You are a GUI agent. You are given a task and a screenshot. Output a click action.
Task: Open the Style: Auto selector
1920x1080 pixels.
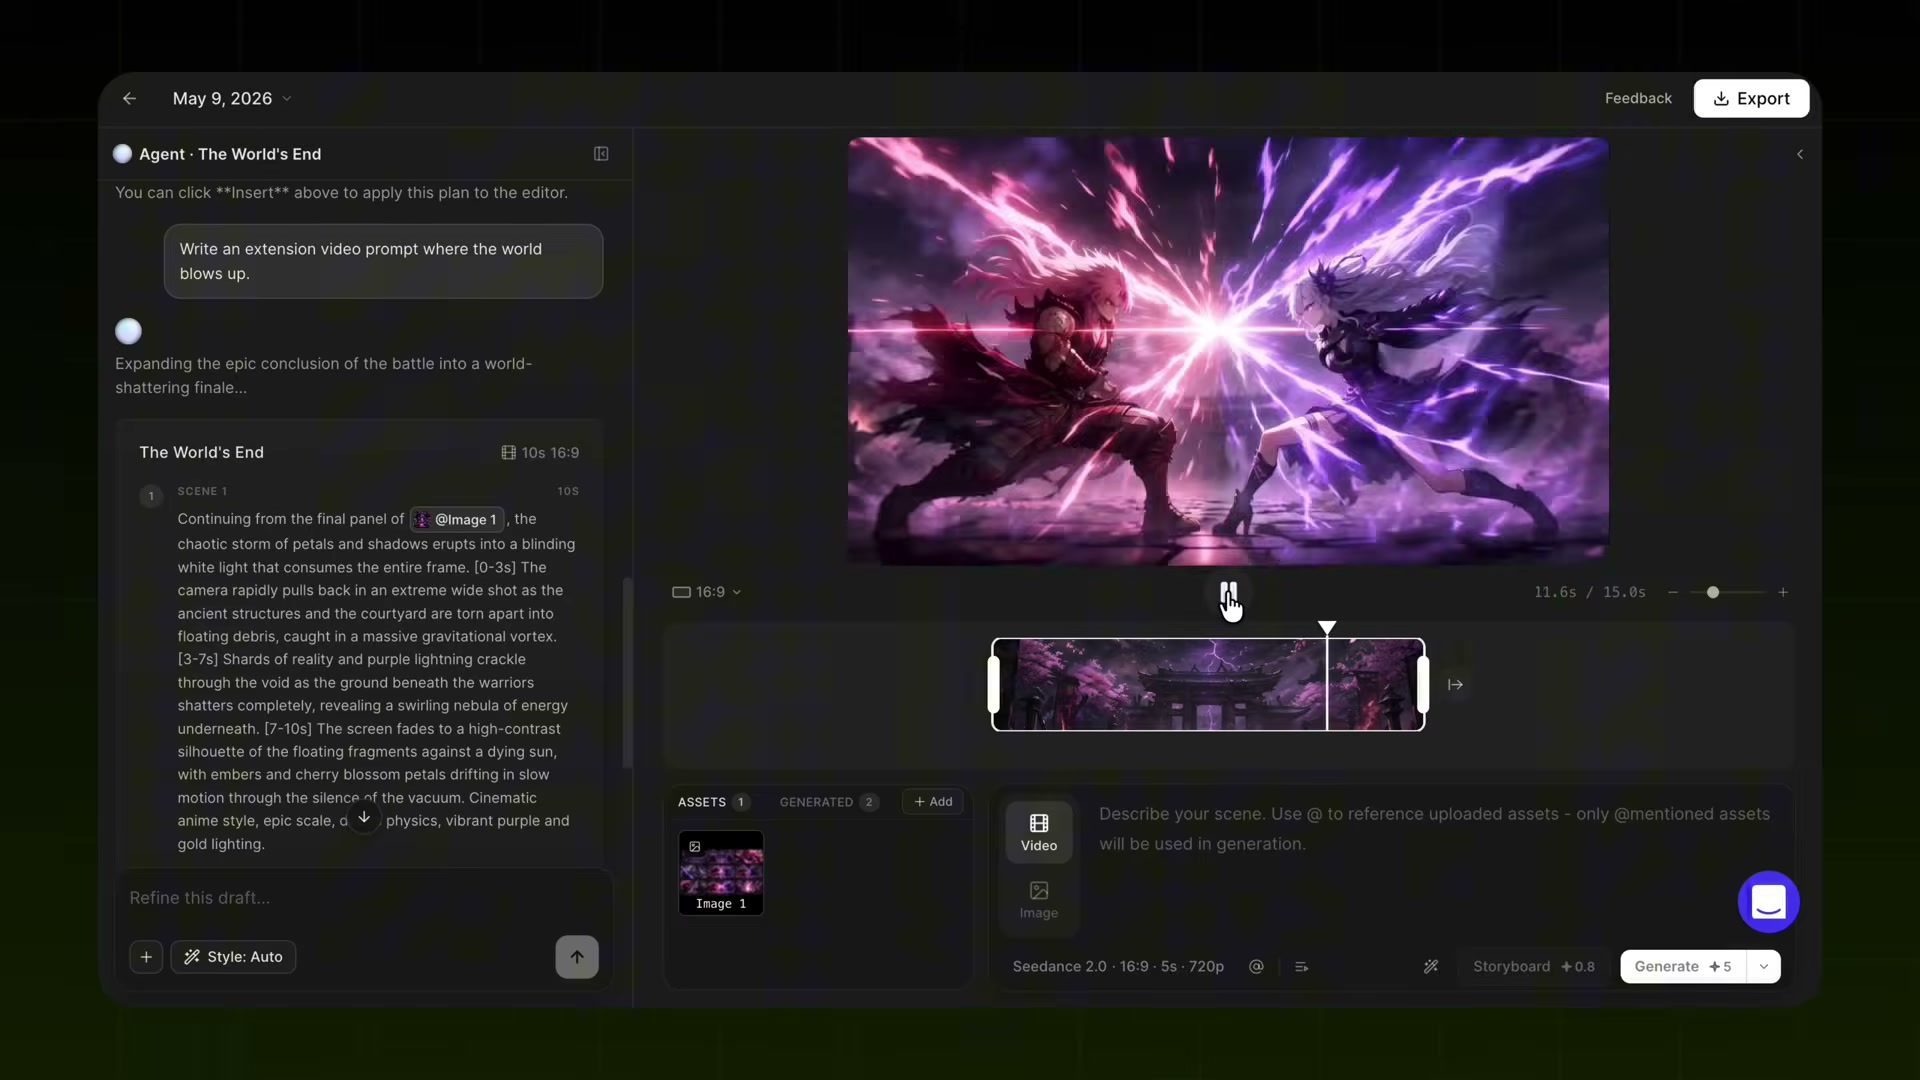[x=233, y=957]
